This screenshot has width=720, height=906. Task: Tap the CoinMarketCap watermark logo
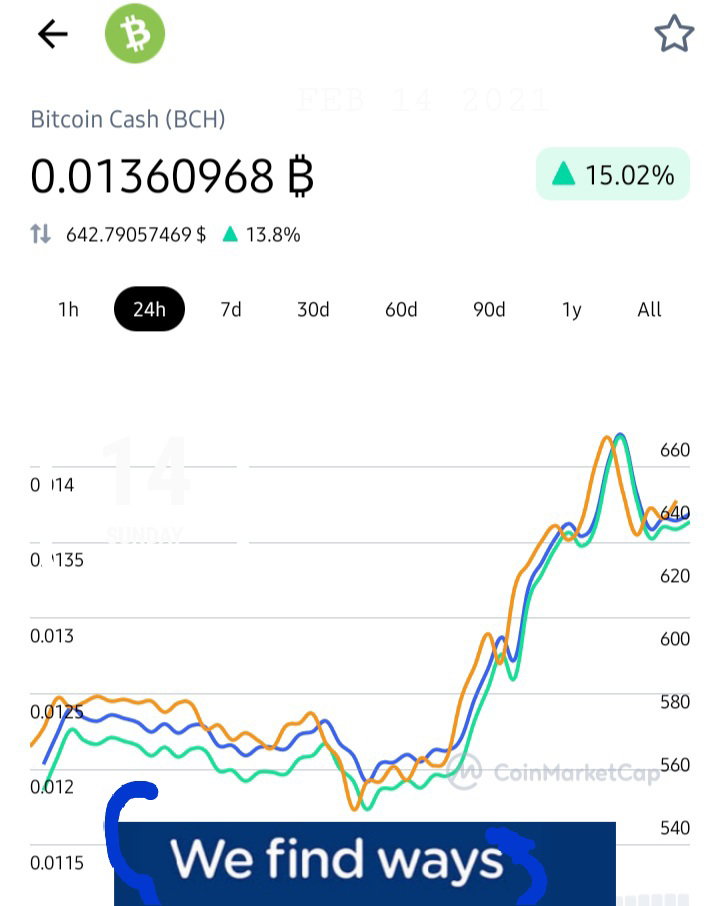(553, 771)
